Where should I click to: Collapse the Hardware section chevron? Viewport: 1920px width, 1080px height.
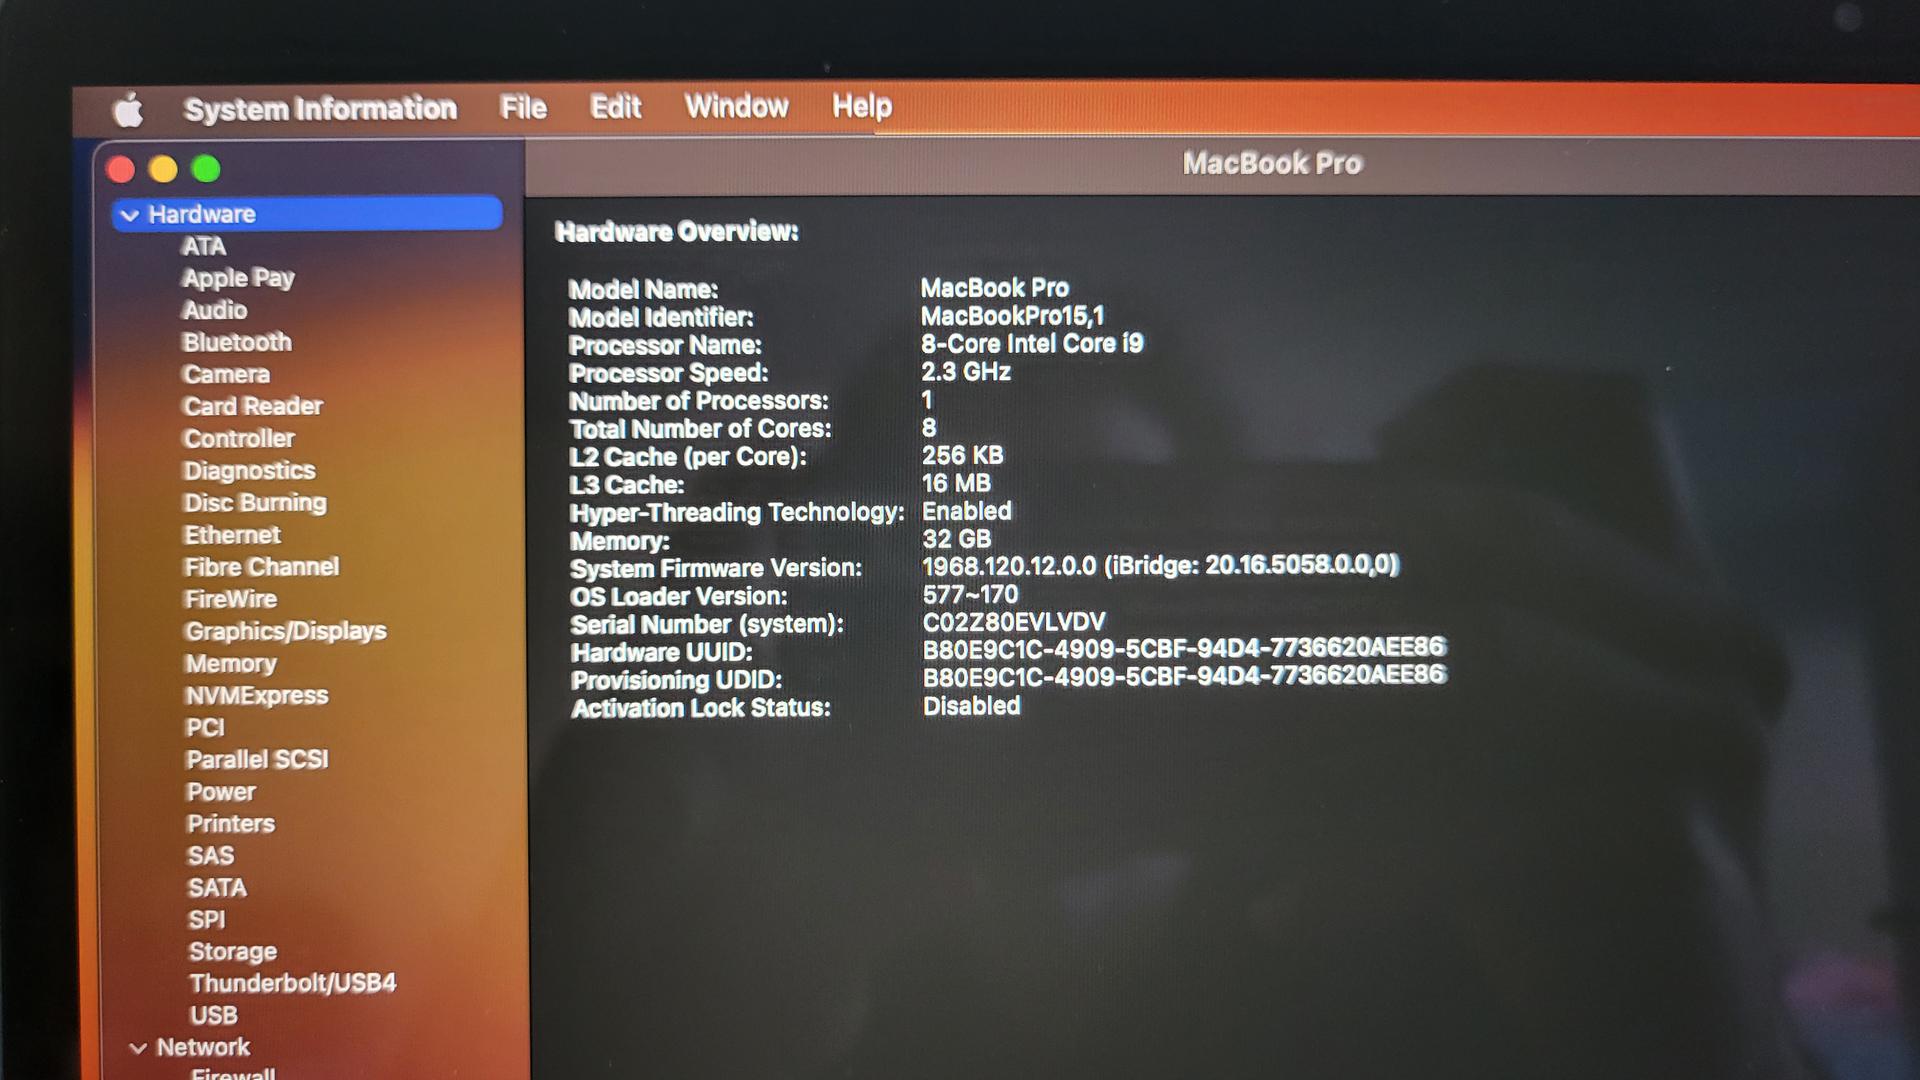pyautogui.click(x=129, y=215)
